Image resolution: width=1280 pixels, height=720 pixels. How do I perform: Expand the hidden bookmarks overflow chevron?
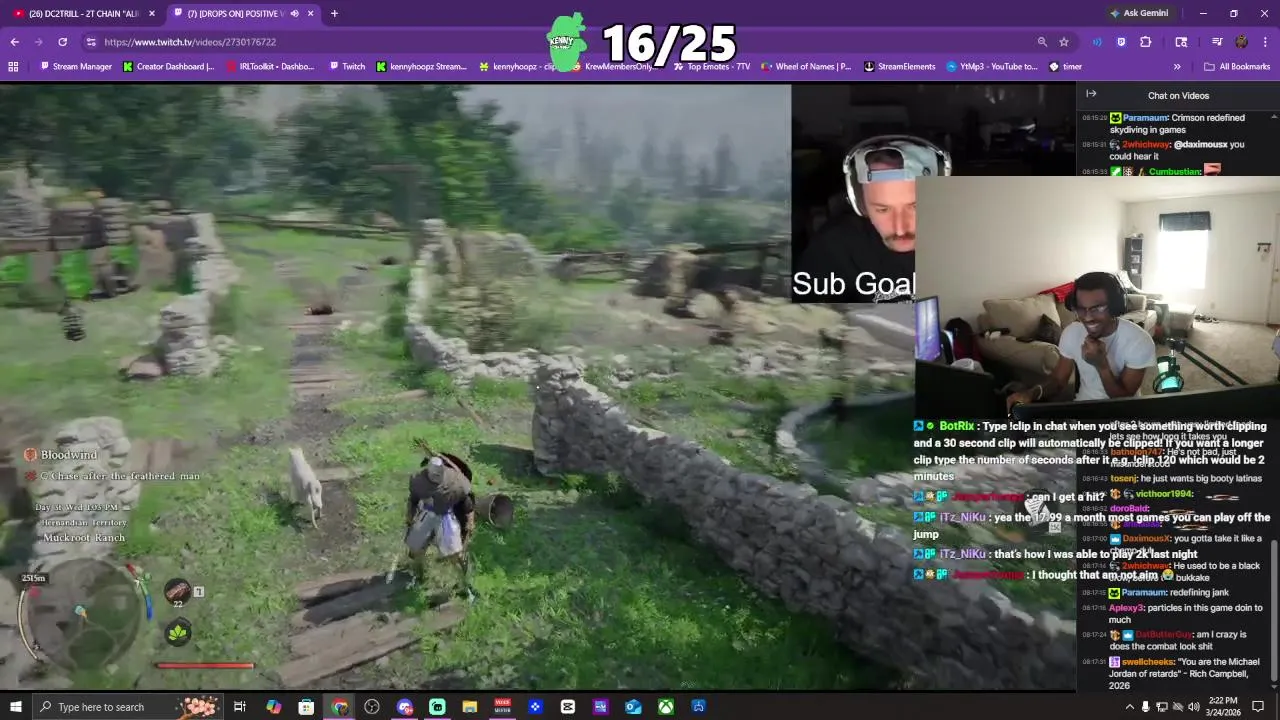tap(1177, 67)
